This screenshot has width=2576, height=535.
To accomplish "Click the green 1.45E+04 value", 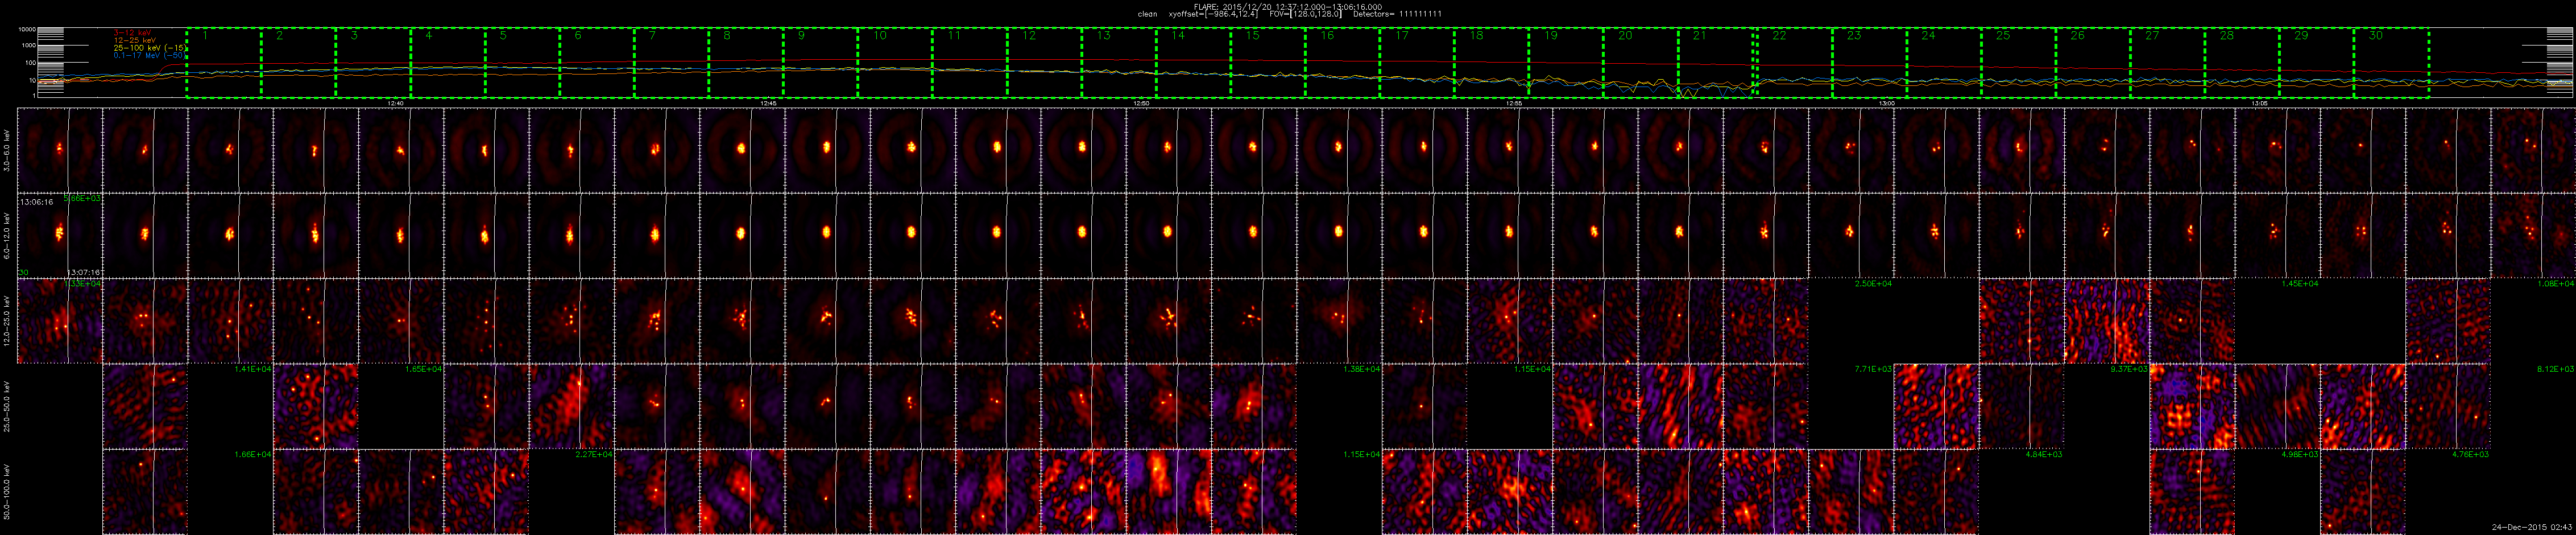I will (x=2300, y=284).
